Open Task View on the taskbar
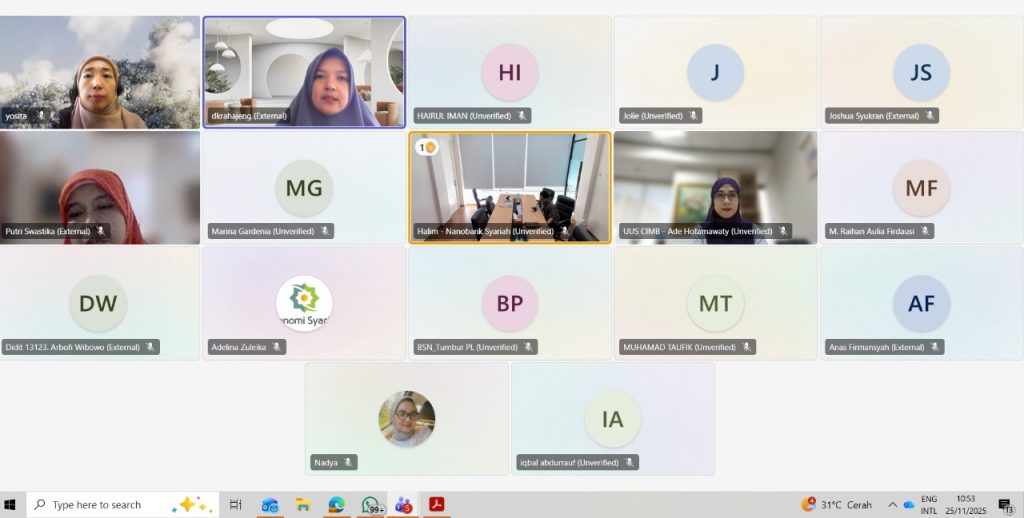This screenshot has width=1024, height=518. 236,505
